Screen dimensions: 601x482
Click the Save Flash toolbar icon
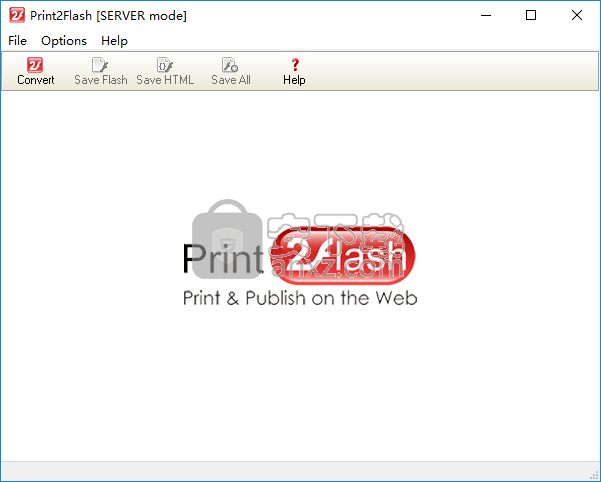point(100,65)
